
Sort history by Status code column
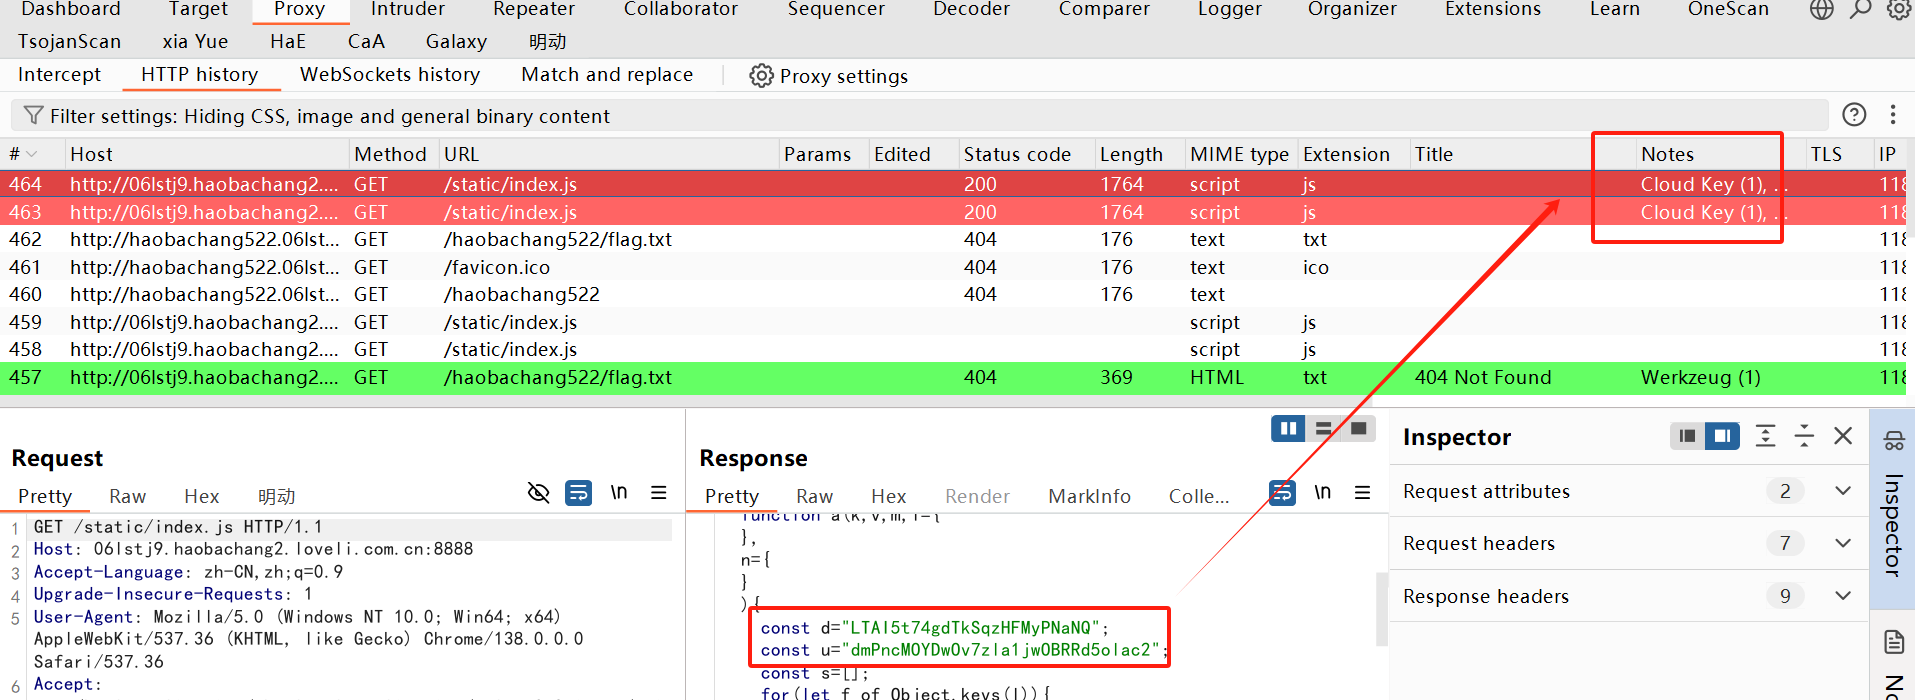click(1017, 154)
